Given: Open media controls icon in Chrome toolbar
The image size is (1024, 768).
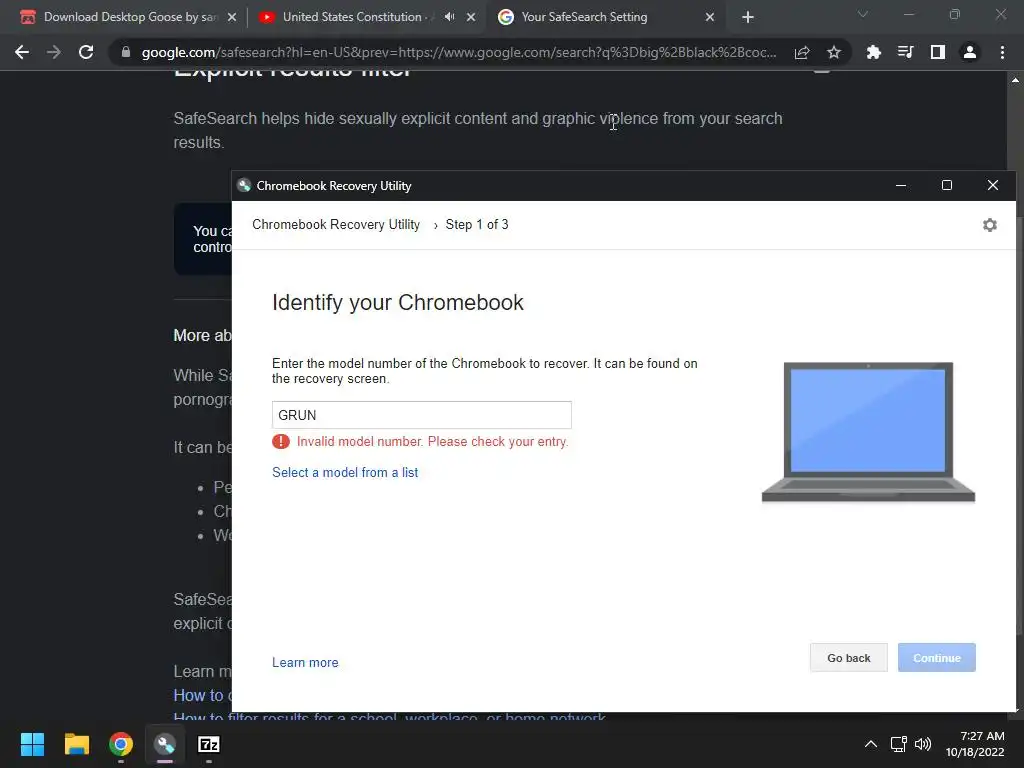Looking at the screenshot, I should (x=906, y=52).
